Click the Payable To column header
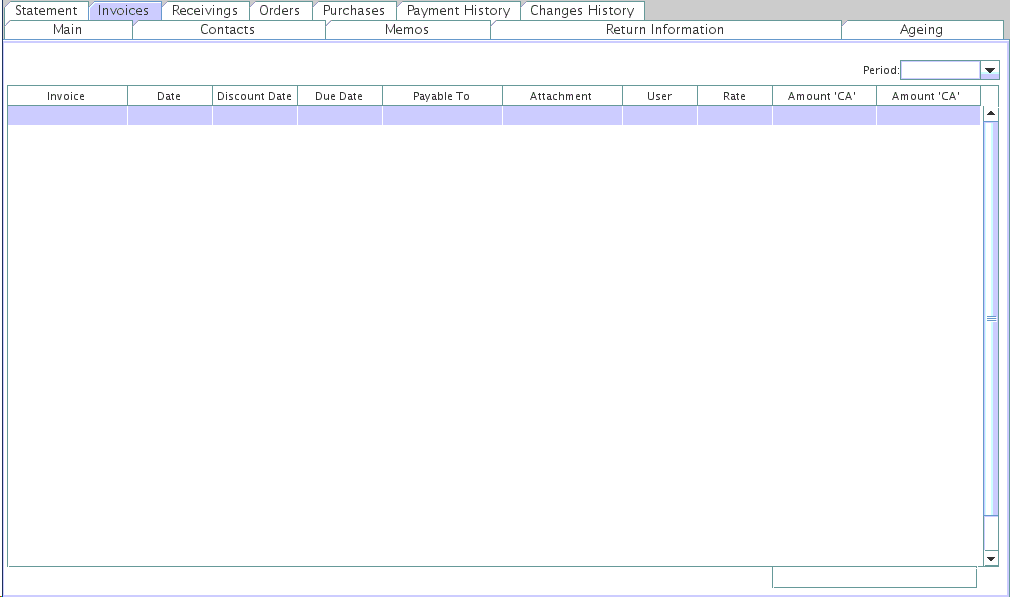Screen dimensions: 1011x597 tap(441, 96)
